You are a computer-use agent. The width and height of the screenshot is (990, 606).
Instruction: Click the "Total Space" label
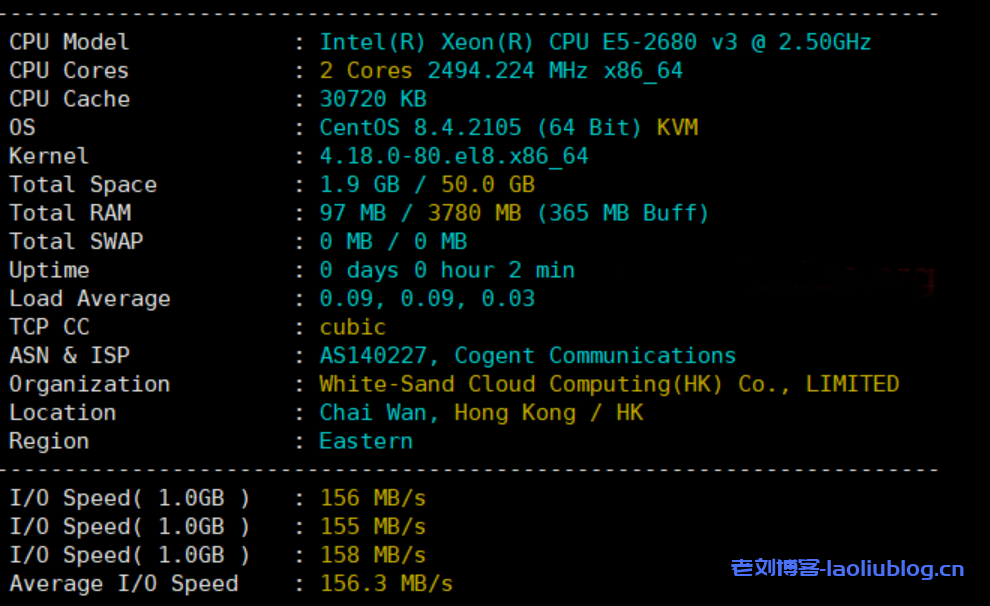(83, 185)
